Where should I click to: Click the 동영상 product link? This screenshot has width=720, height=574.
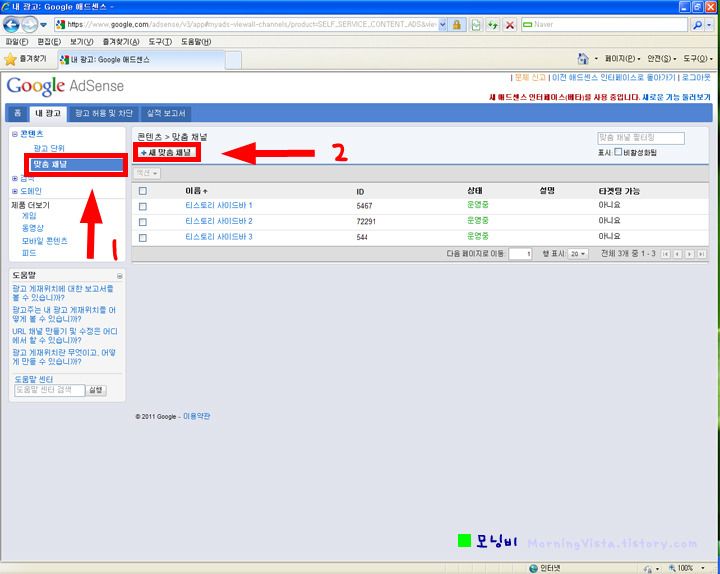coord(33,228)
